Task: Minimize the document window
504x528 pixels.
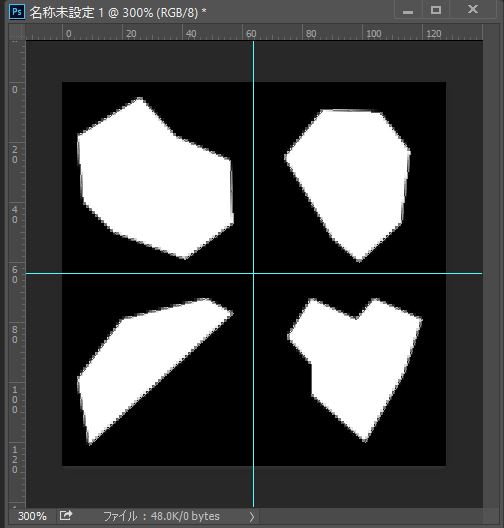Action: point(408,11)
